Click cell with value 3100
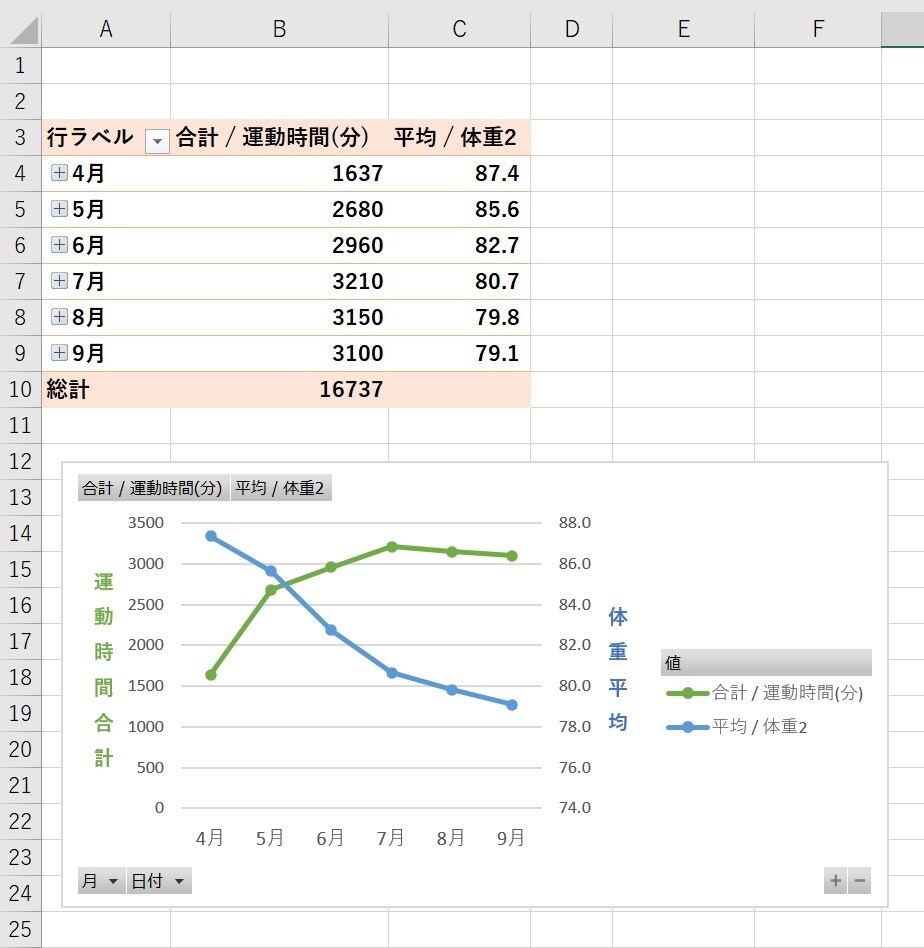Viewport: 924px width, 948px height. point(279,353)
